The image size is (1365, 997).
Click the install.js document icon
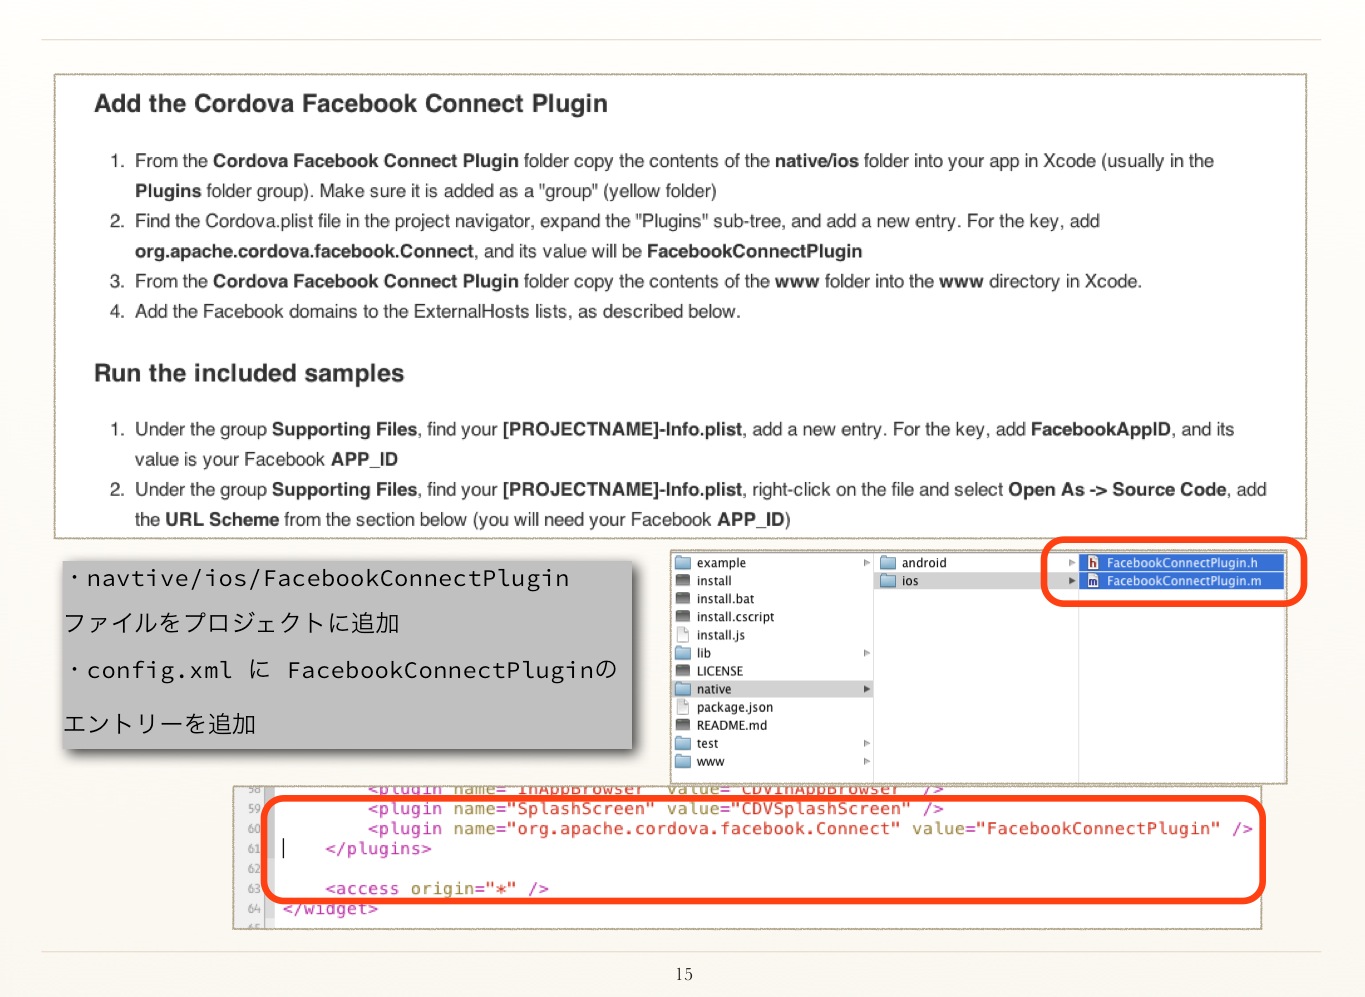coord(683,635)
